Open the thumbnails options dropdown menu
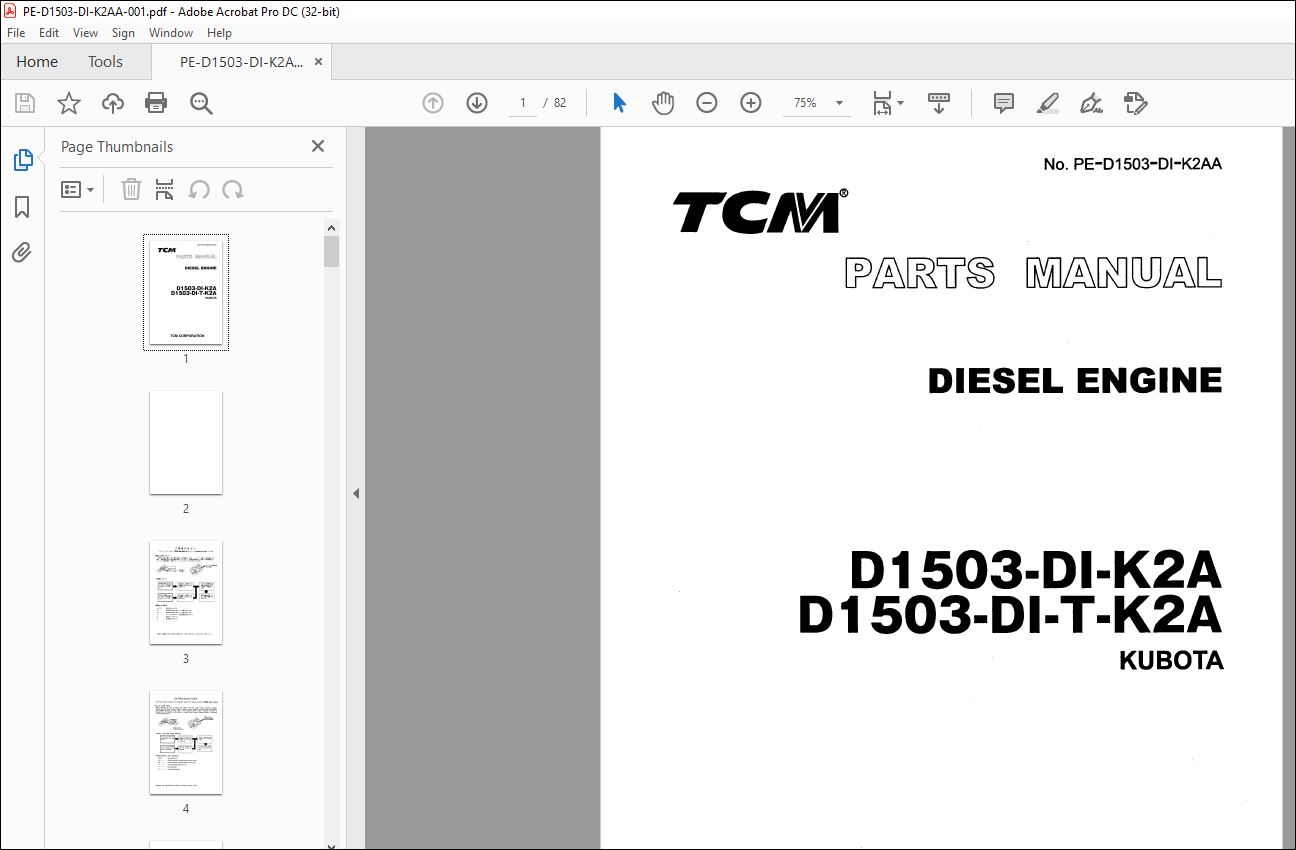The height and width of the screenshot is (850, 1296). click(x=77, y=189)
